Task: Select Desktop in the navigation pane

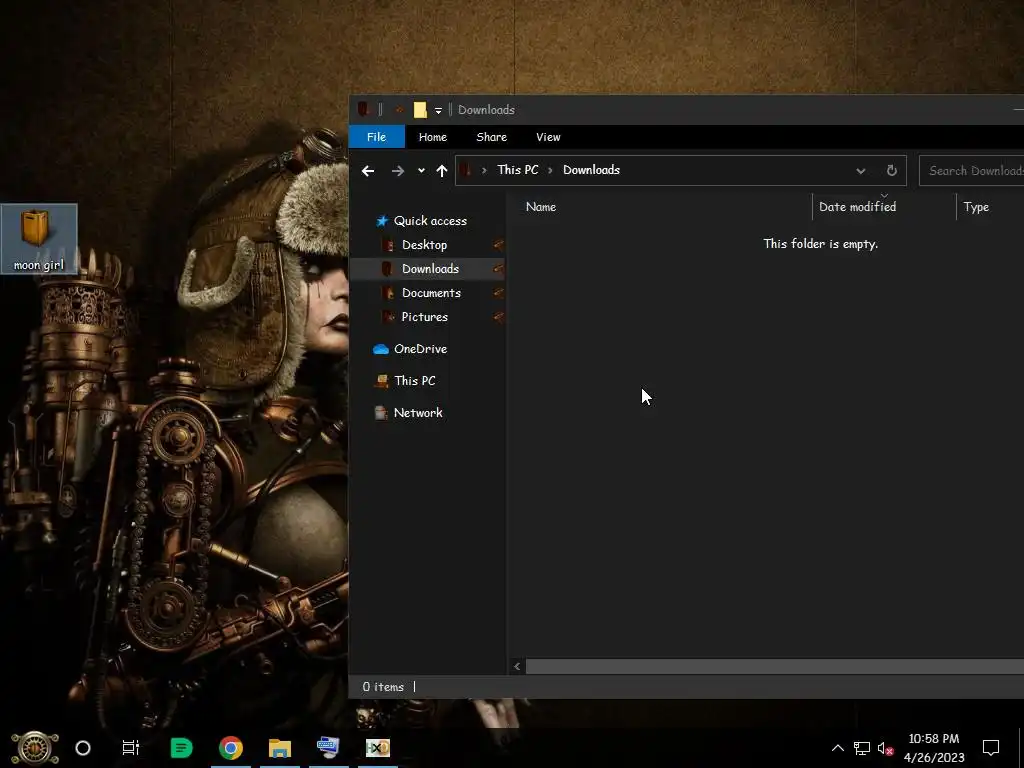Action: click(424, 245)
